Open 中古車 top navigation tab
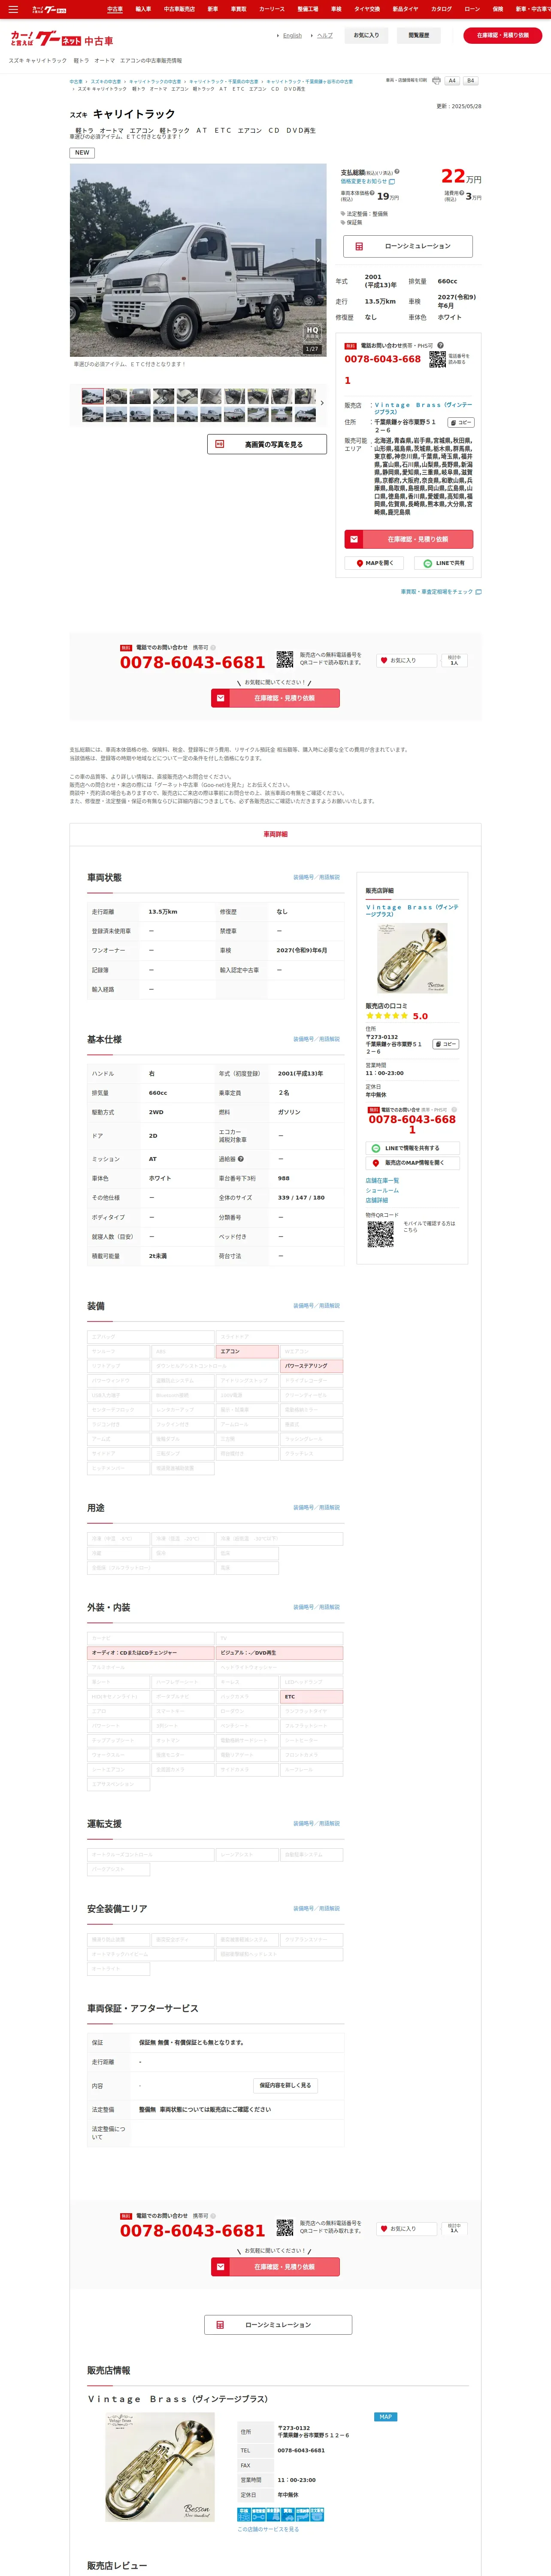The height and width of the screenshot is (2576, 551). (x=115, y=9)
